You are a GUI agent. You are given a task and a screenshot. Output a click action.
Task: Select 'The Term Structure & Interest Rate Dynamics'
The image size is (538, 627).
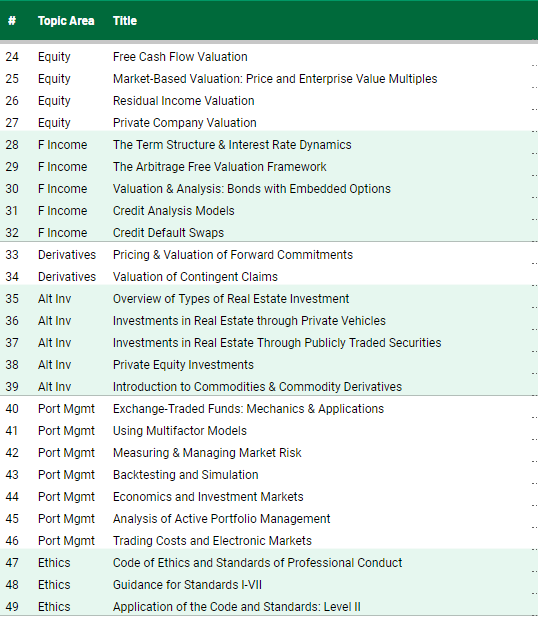(x=232, y=145)
